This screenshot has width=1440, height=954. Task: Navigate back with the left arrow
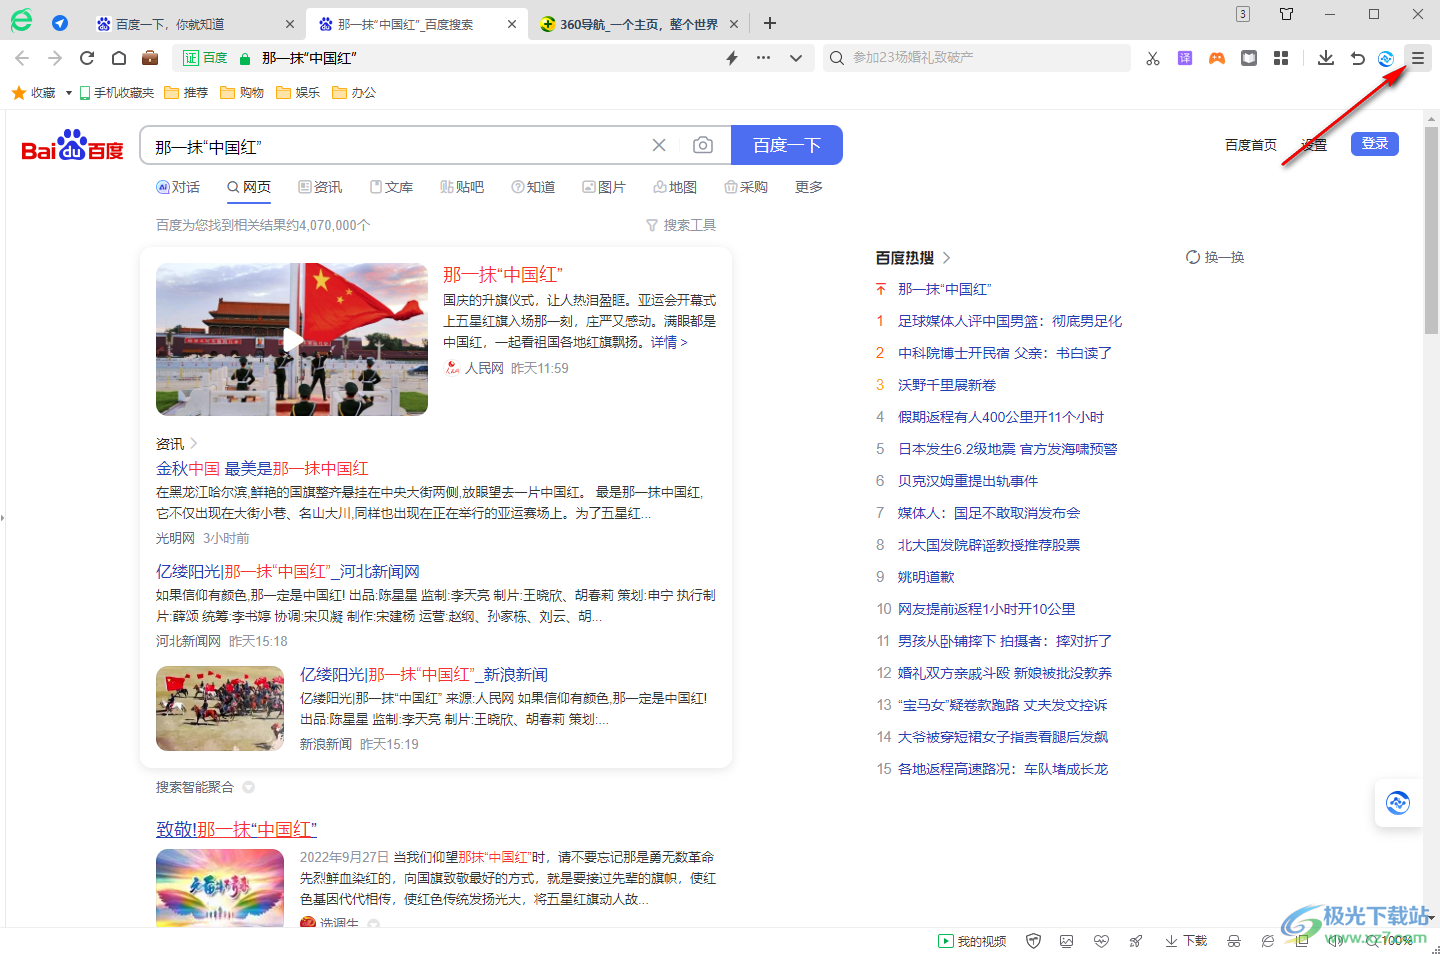(x=23, y=58)
